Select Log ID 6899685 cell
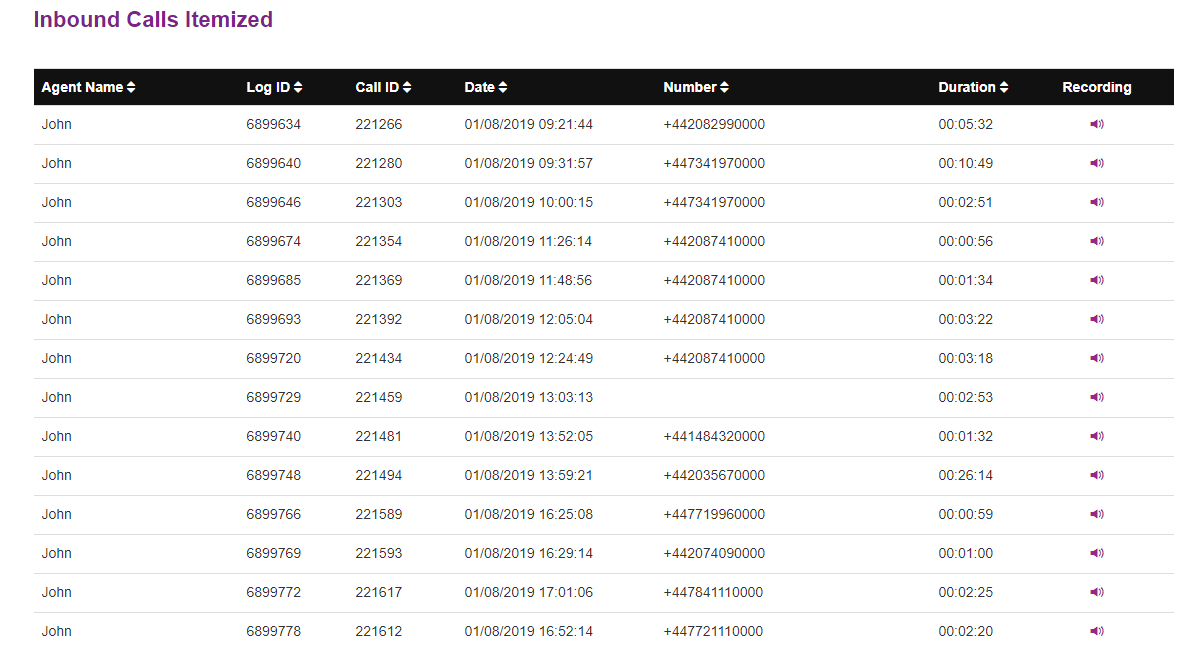The height and width of the screenshot is (660, 1184). click(x=273, y=280)
